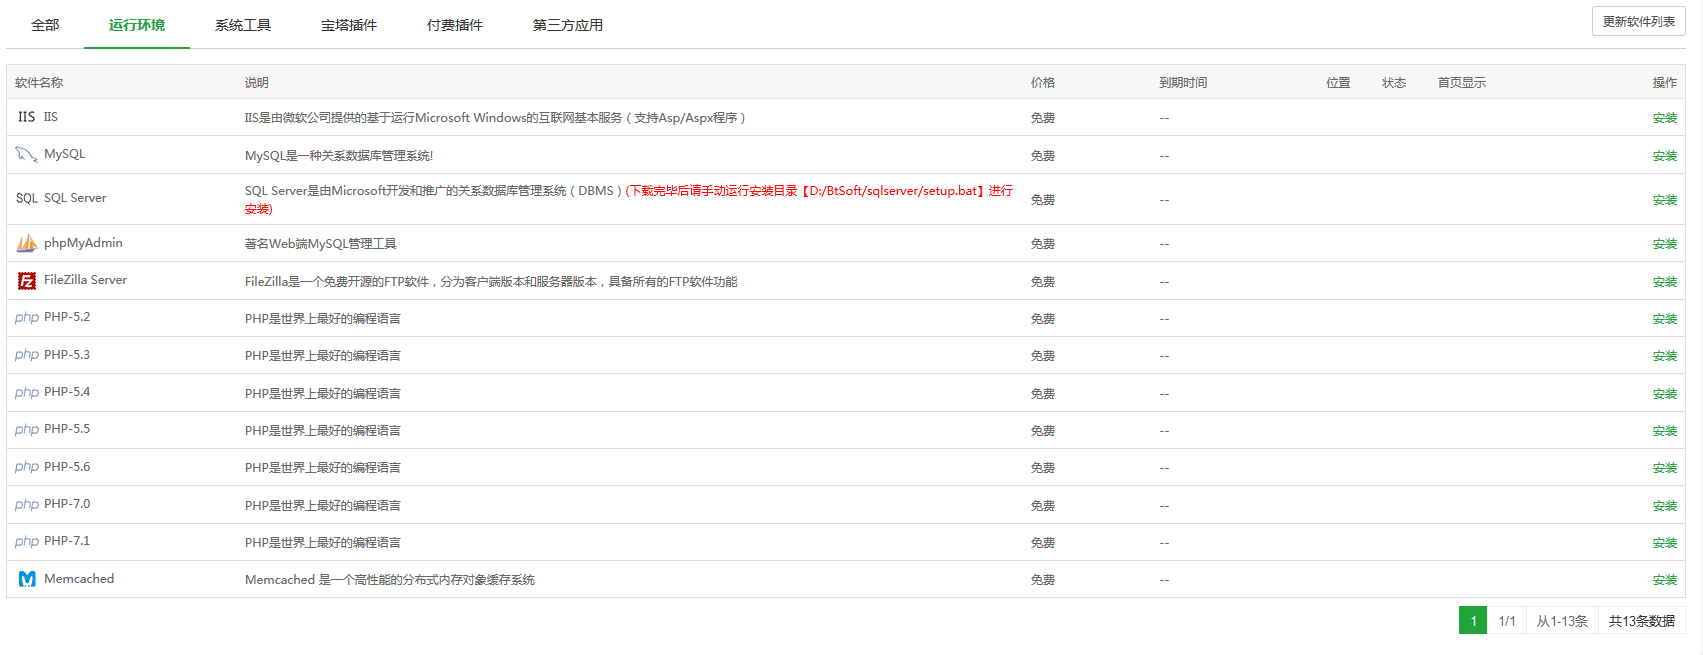Open the 宝塔插件 tab
Viewport: 1703px width, 655px height.
349,25
